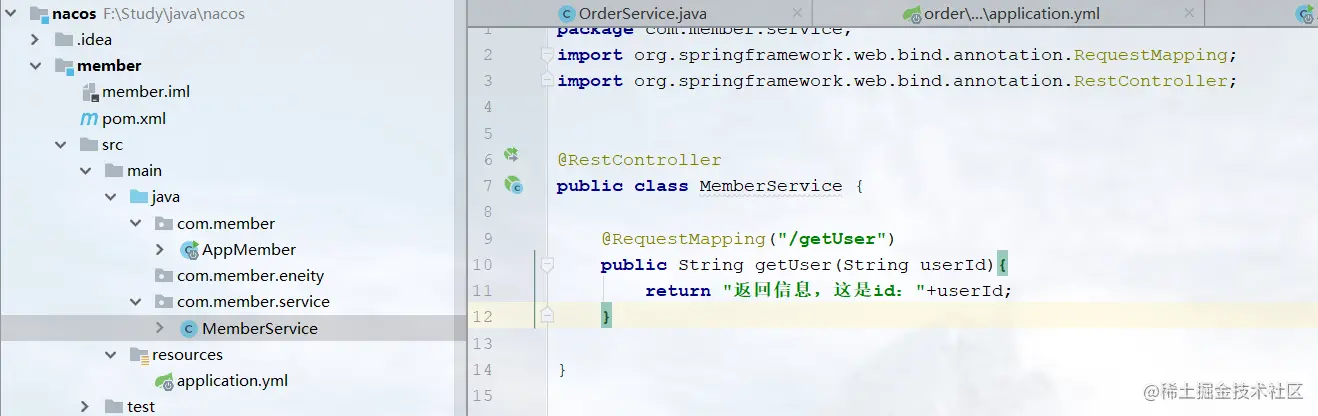Viewport: 1318px width, 416px height.
Task: Click the com.member package icon
Action: (x=163, y=223)
